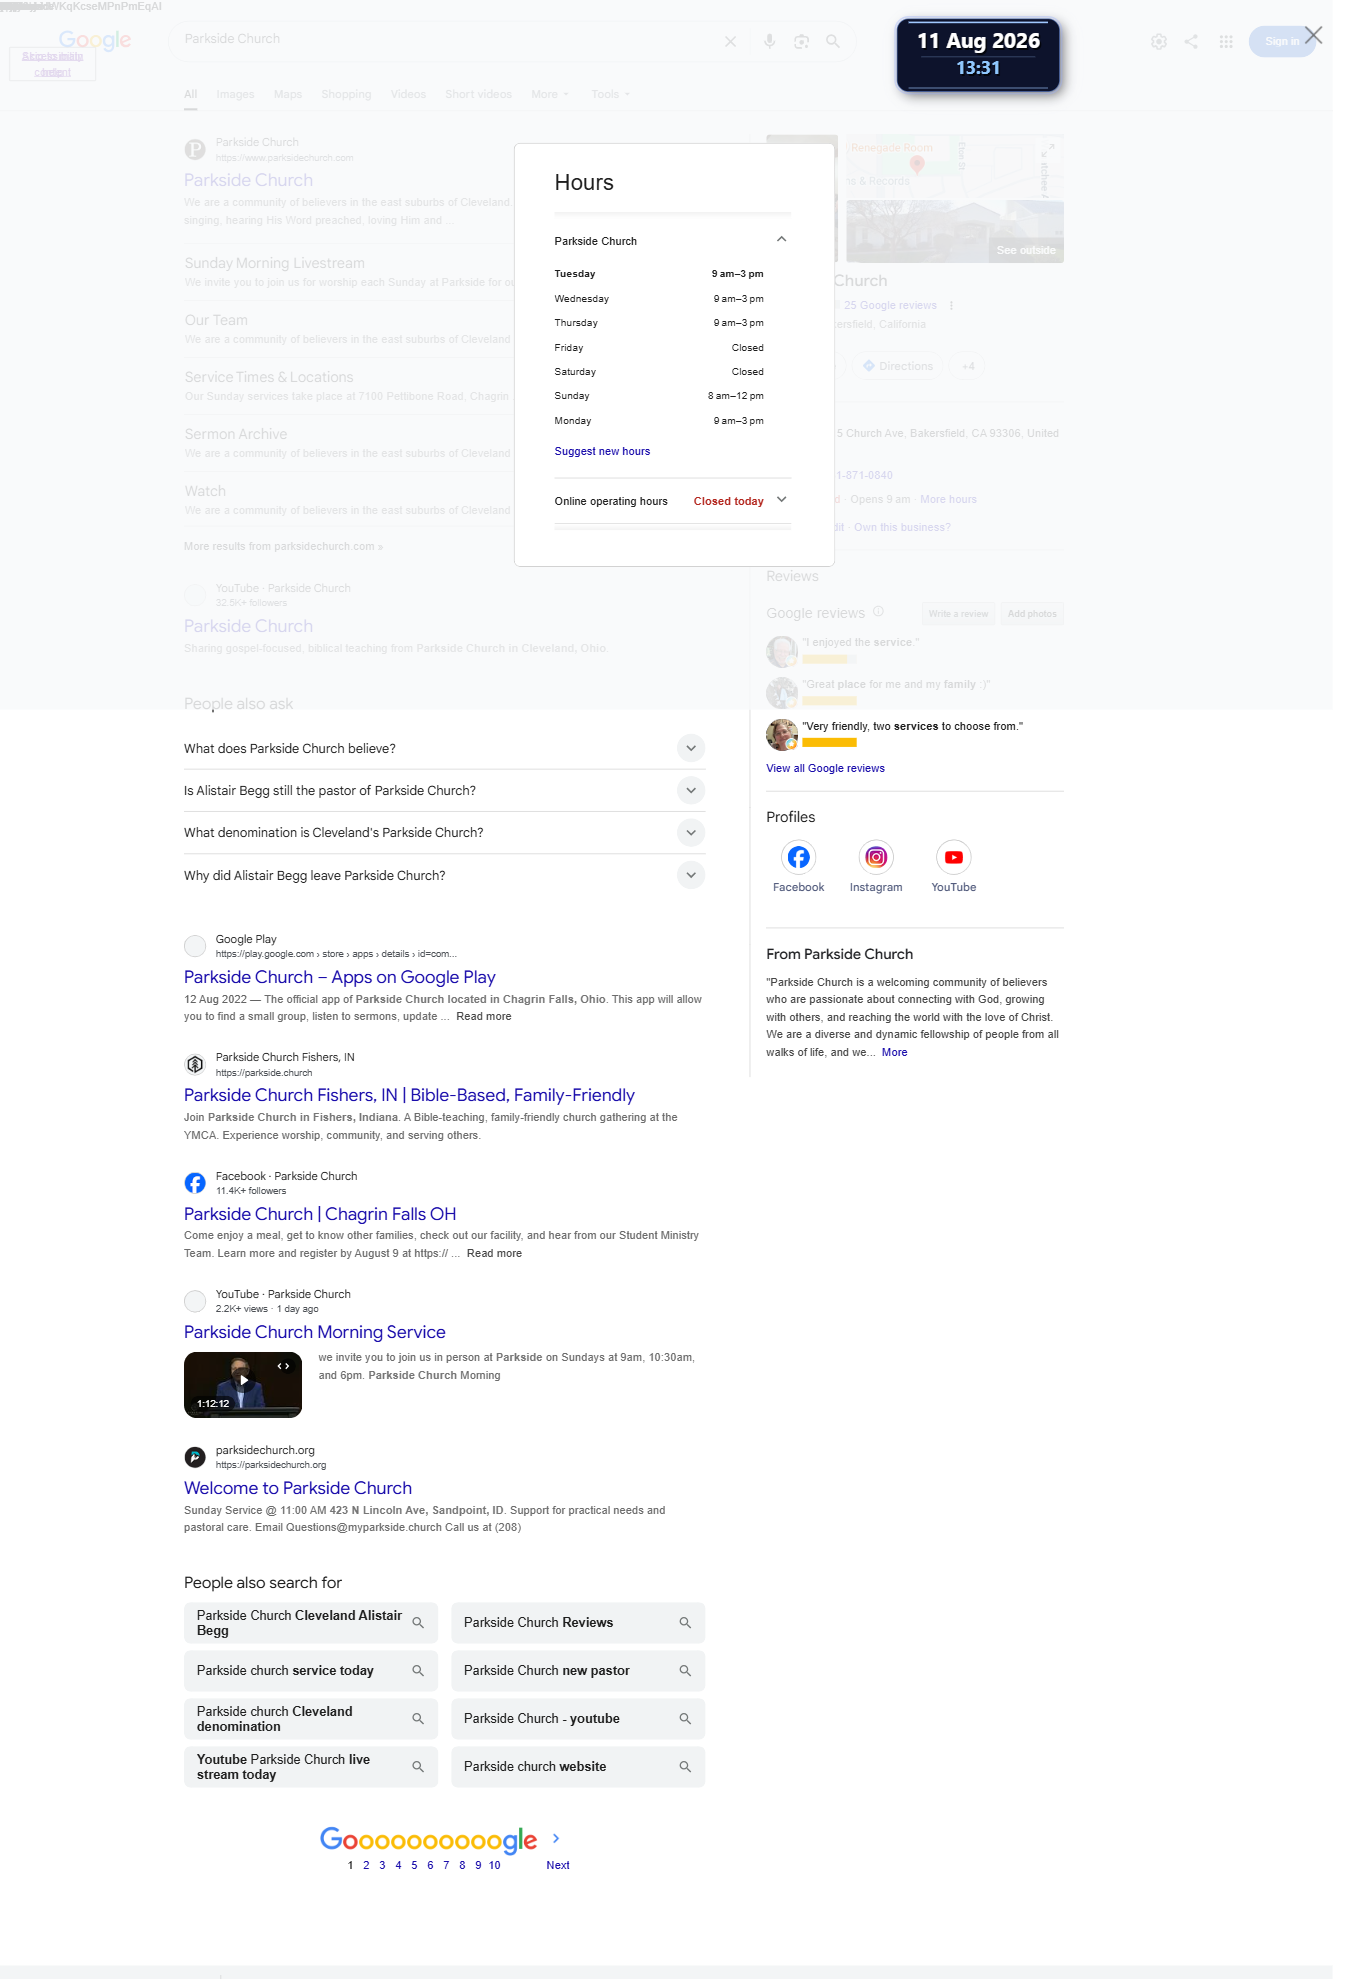Viewport: 1348px width, 1979px height.
Task: Open "Parkside Church Fishers, IN" result title
Action: point(409,1095)
